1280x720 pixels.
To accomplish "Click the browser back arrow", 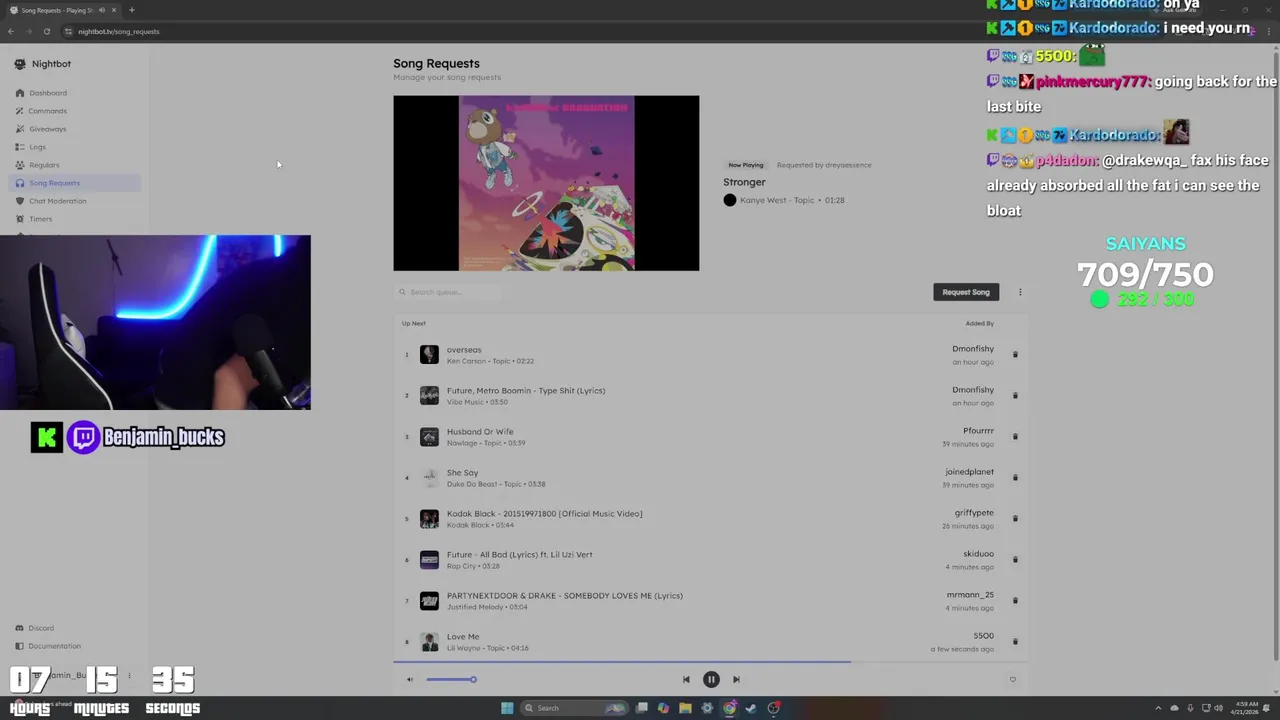I will 10,31.
